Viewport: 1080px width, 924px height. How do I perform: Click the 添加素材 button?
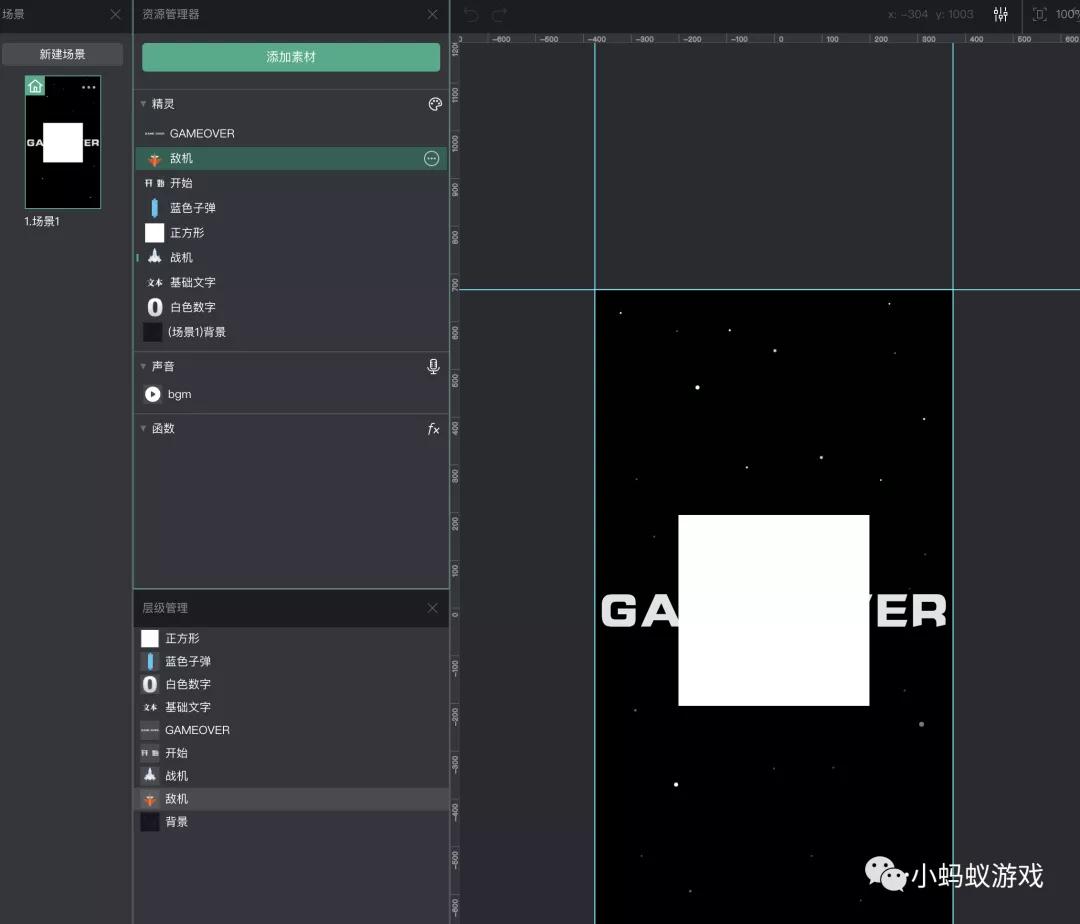click(290, 57)
